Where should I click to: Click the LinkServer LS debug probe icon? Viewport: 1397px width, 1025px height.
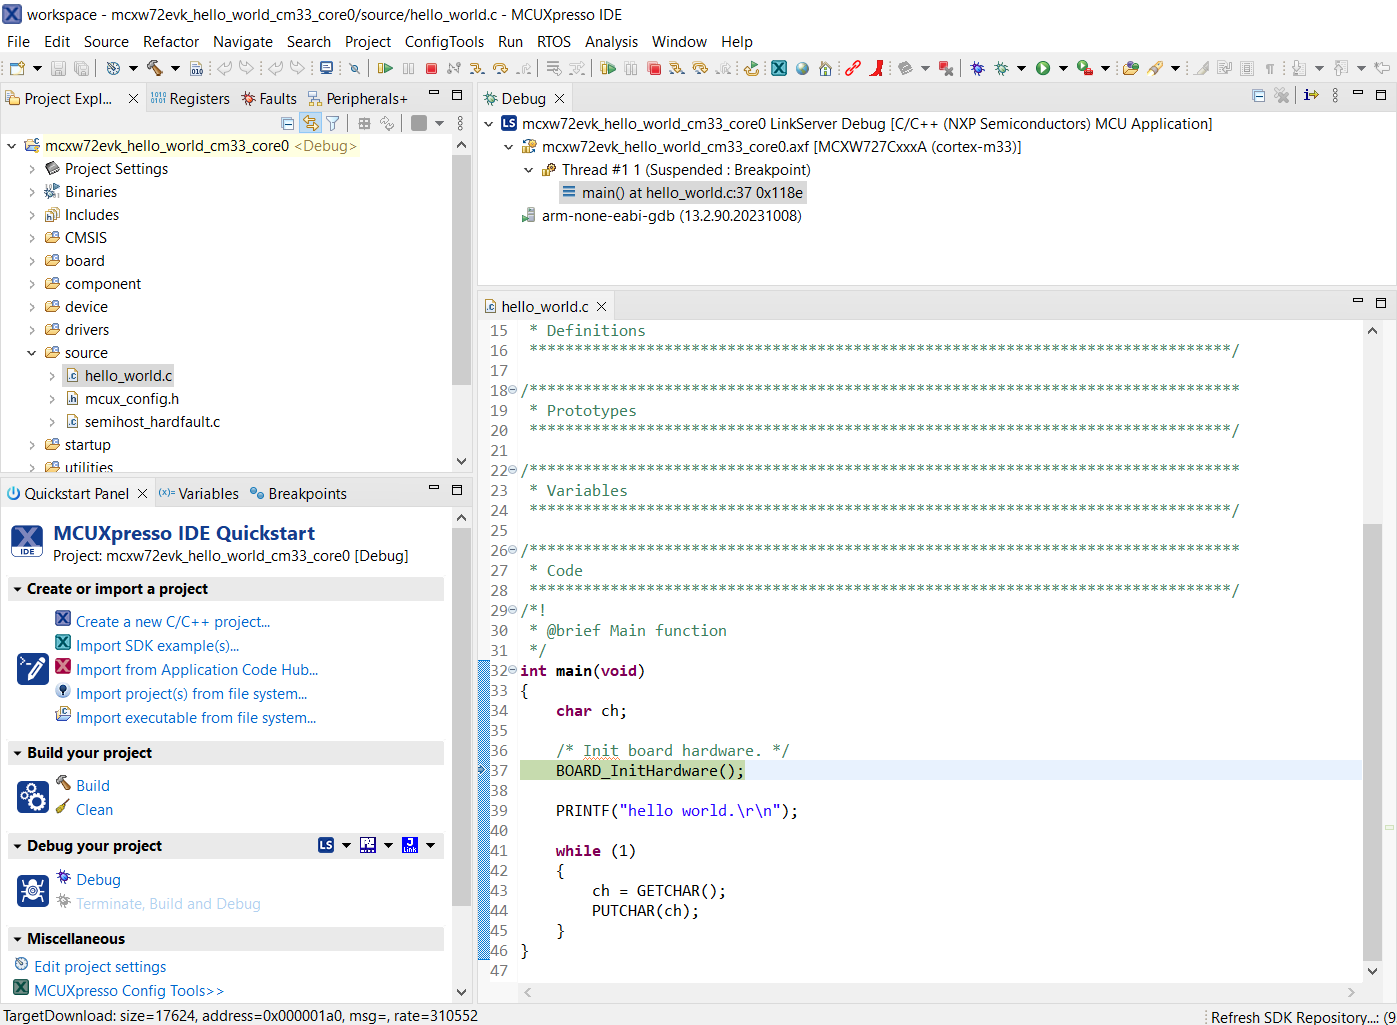coord(326,845)
